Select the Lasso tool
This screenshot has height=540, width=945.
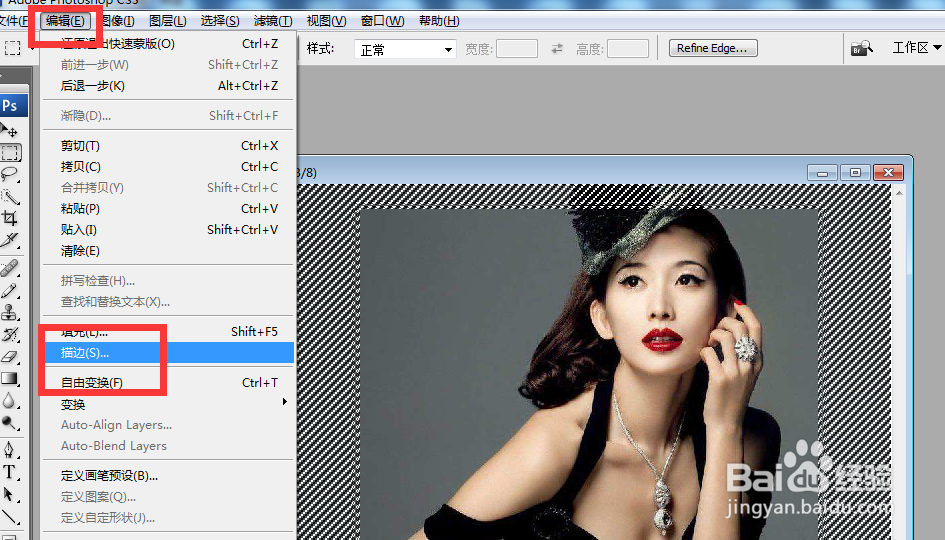click(x=10, y=175)
